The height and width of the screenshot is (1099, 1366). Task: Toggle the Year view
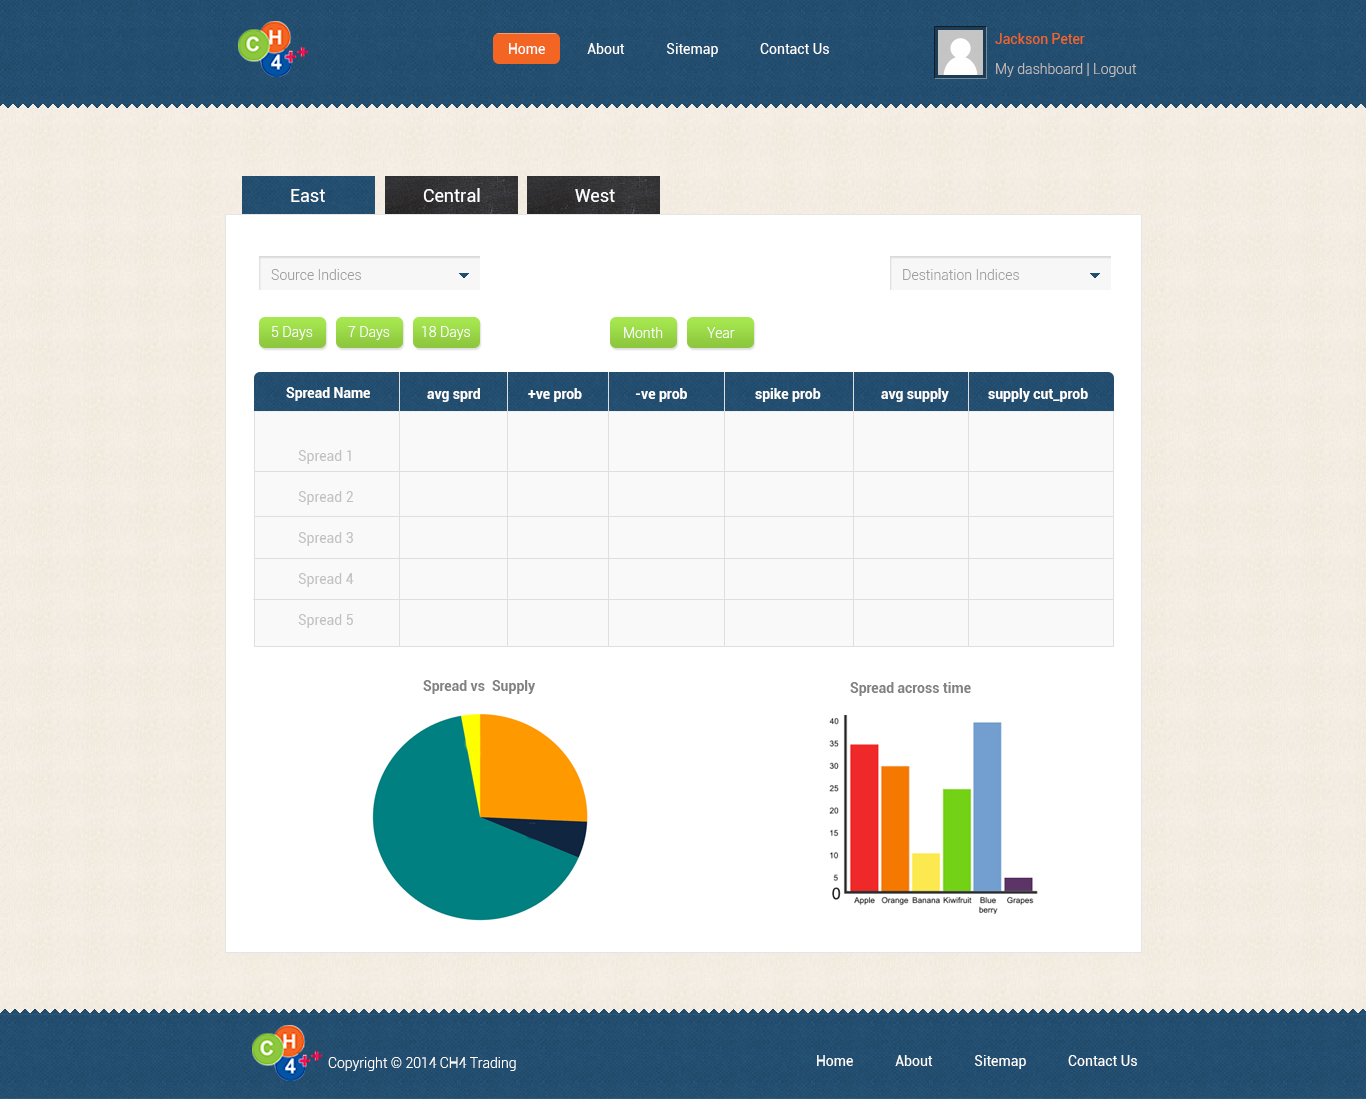click(x=720, y=332)
